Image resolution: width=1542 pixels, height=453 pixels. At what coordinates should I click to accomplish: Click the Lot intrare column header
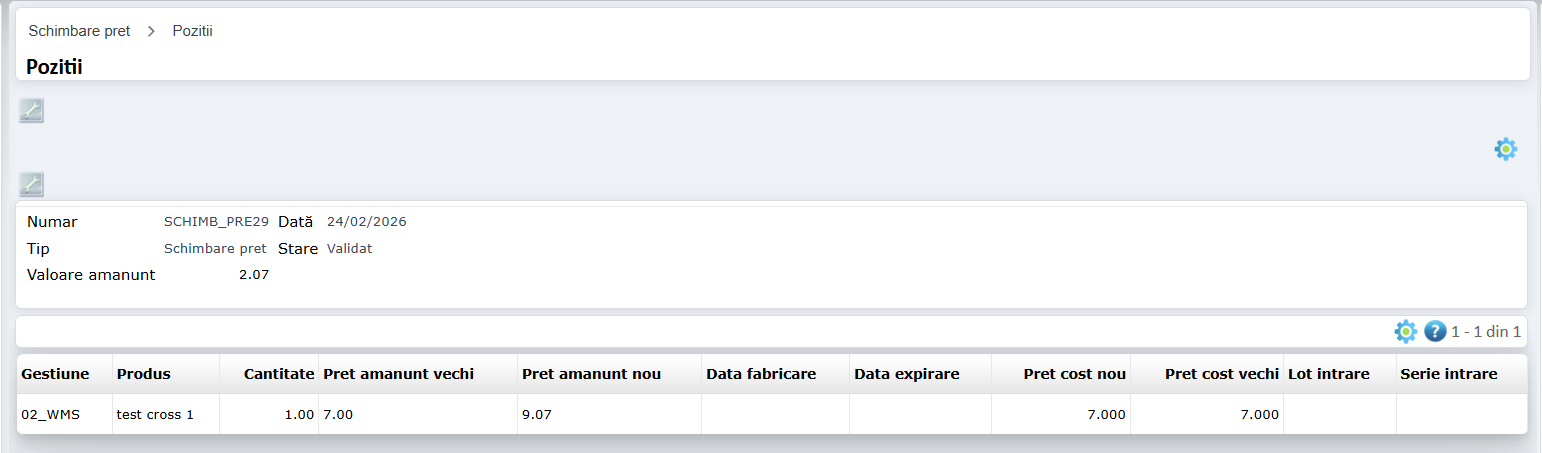[x=1322, y=374]
